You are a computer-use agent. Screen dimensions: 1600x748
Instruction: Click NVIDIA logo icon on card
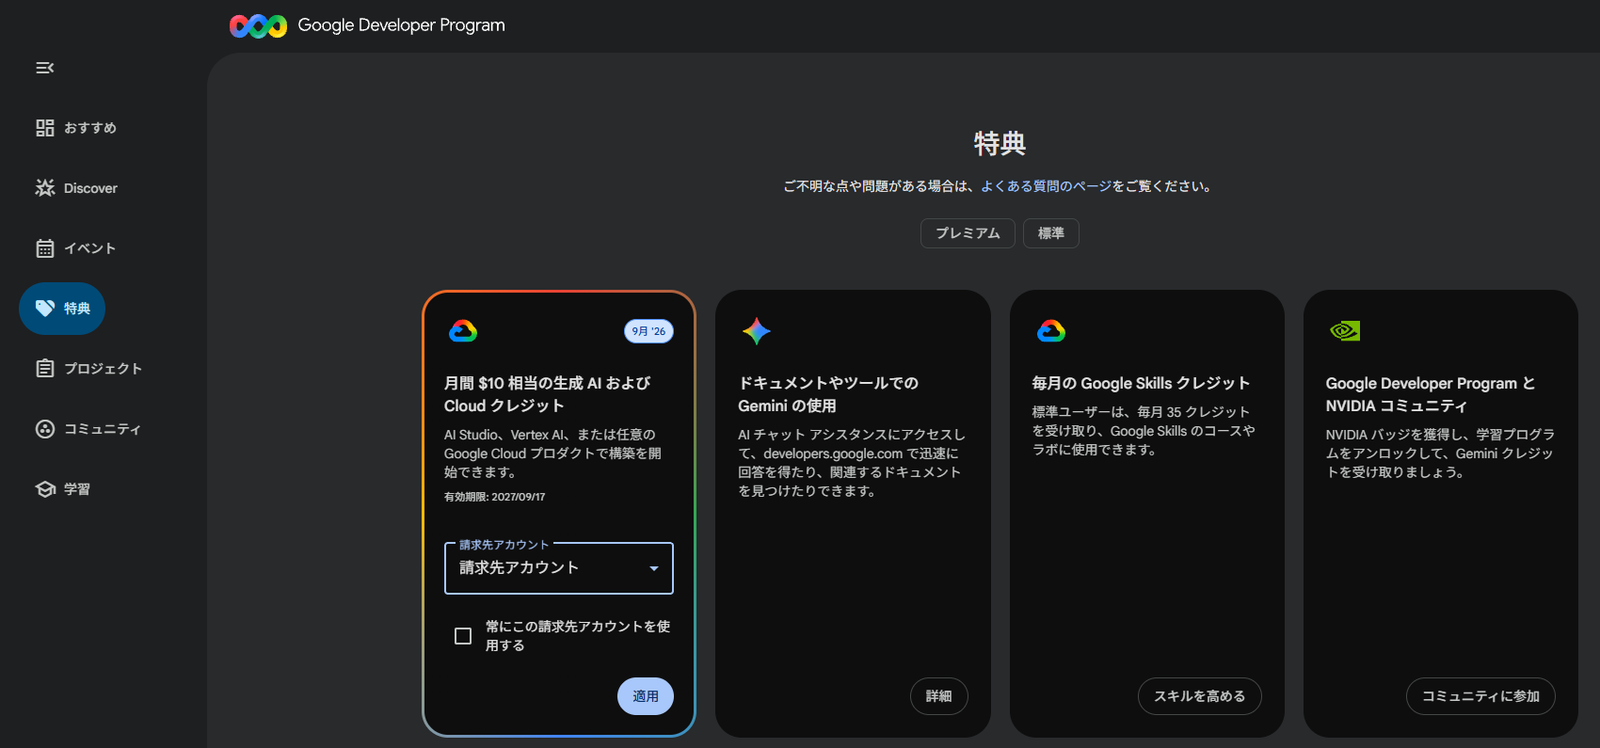[1345, 331]
